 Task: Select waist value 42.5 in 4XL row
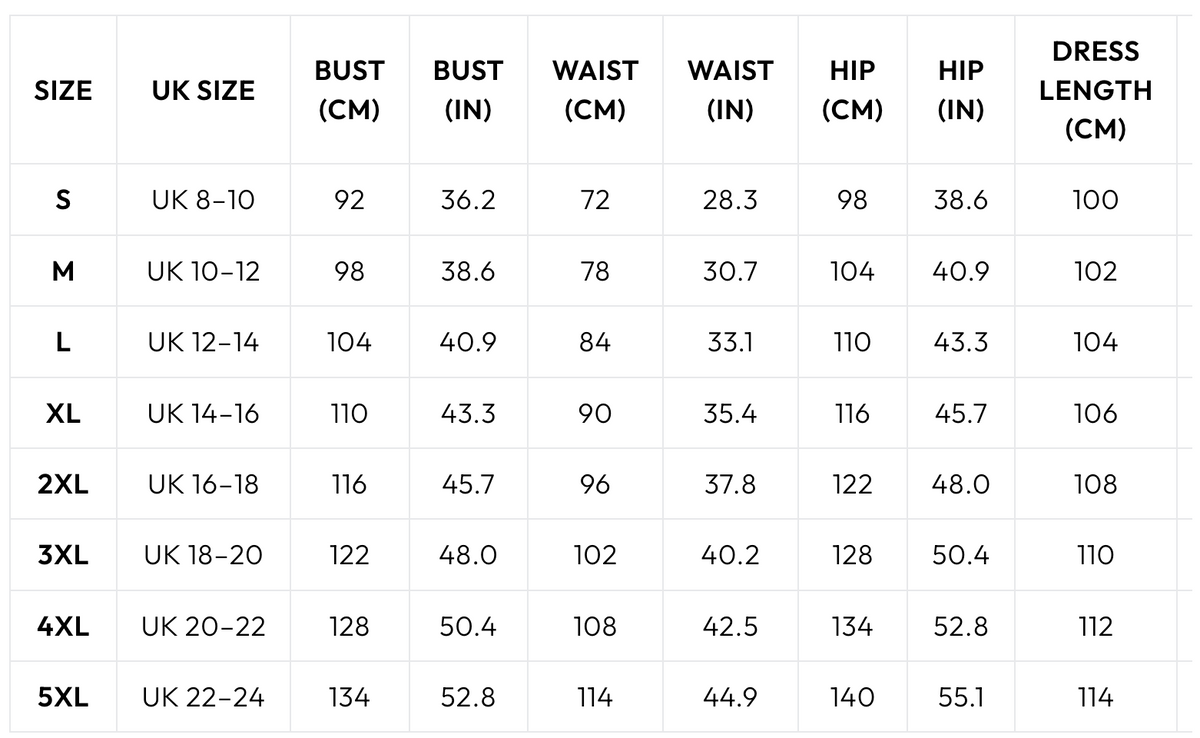(x=730, y=626)
